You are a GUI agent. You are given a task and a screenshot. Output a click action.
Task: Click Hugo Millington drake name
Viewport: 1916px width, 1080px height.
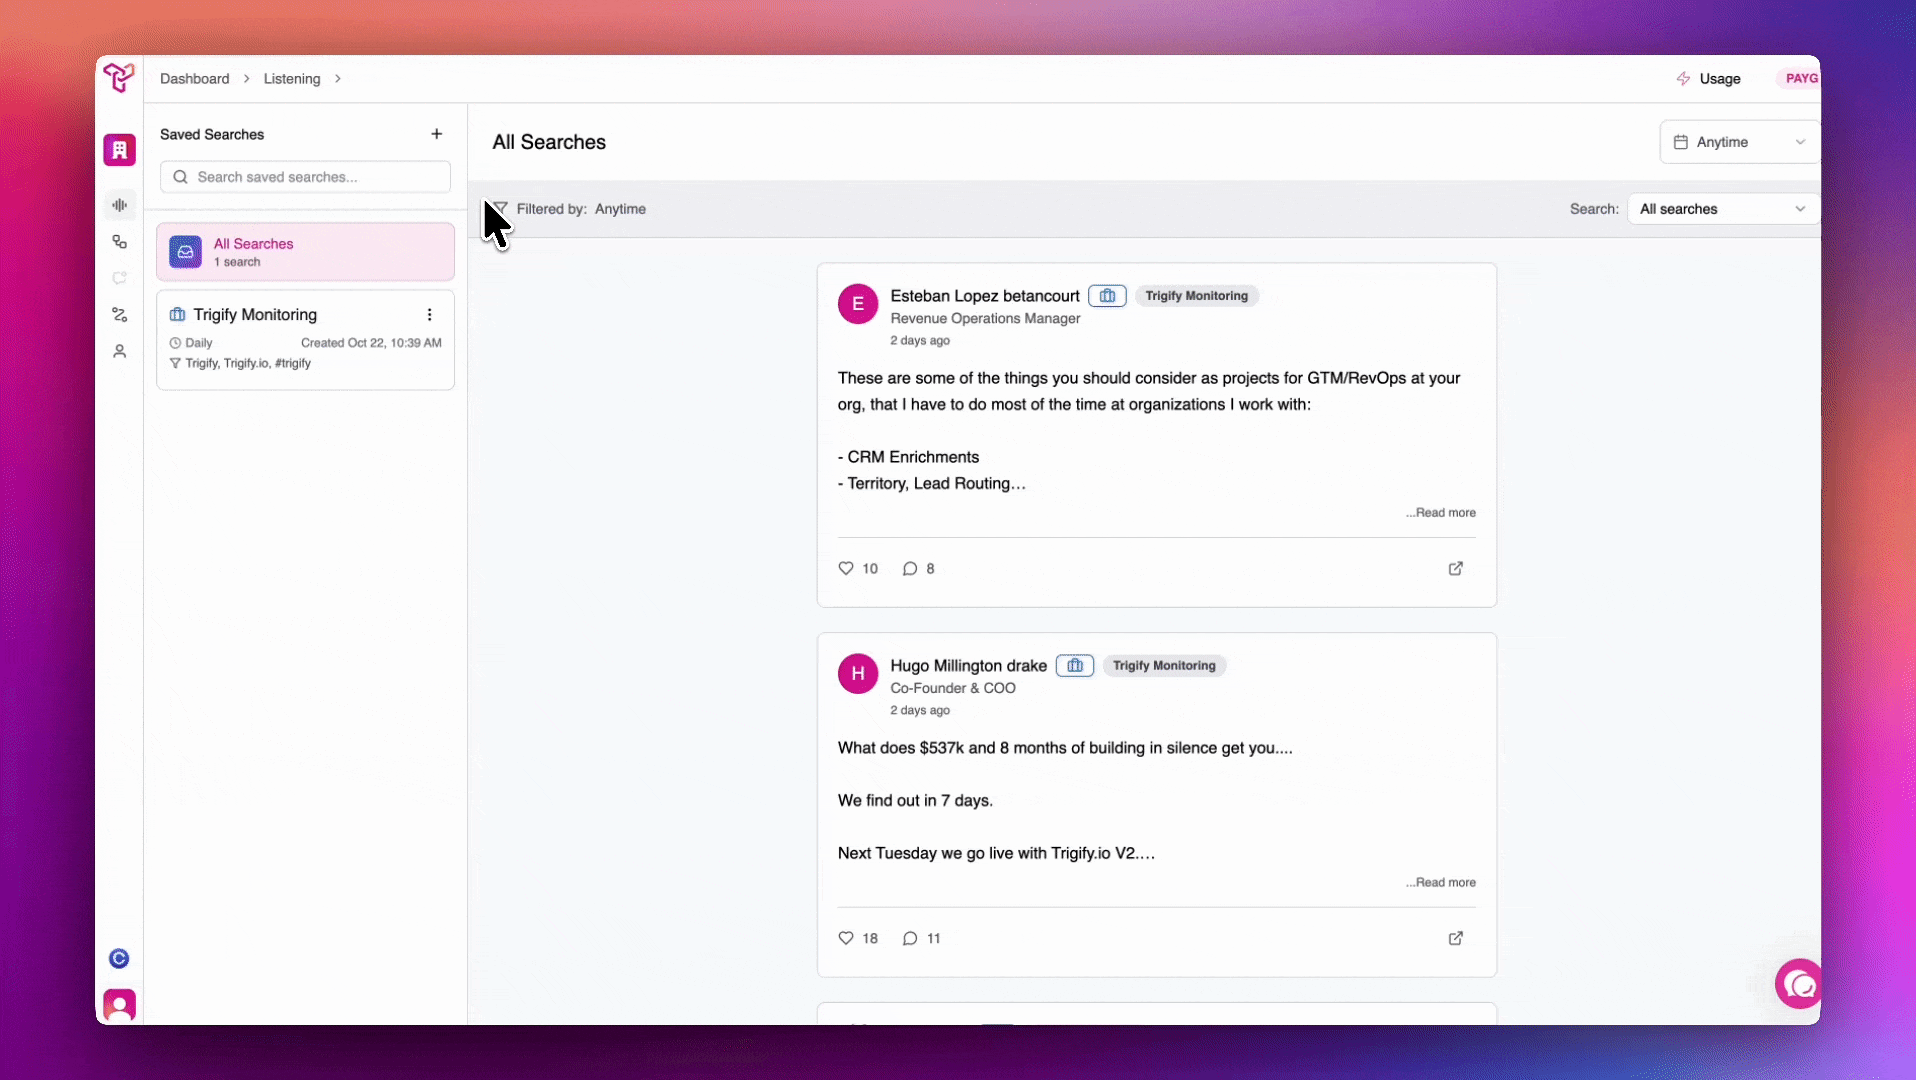point(968,666)
